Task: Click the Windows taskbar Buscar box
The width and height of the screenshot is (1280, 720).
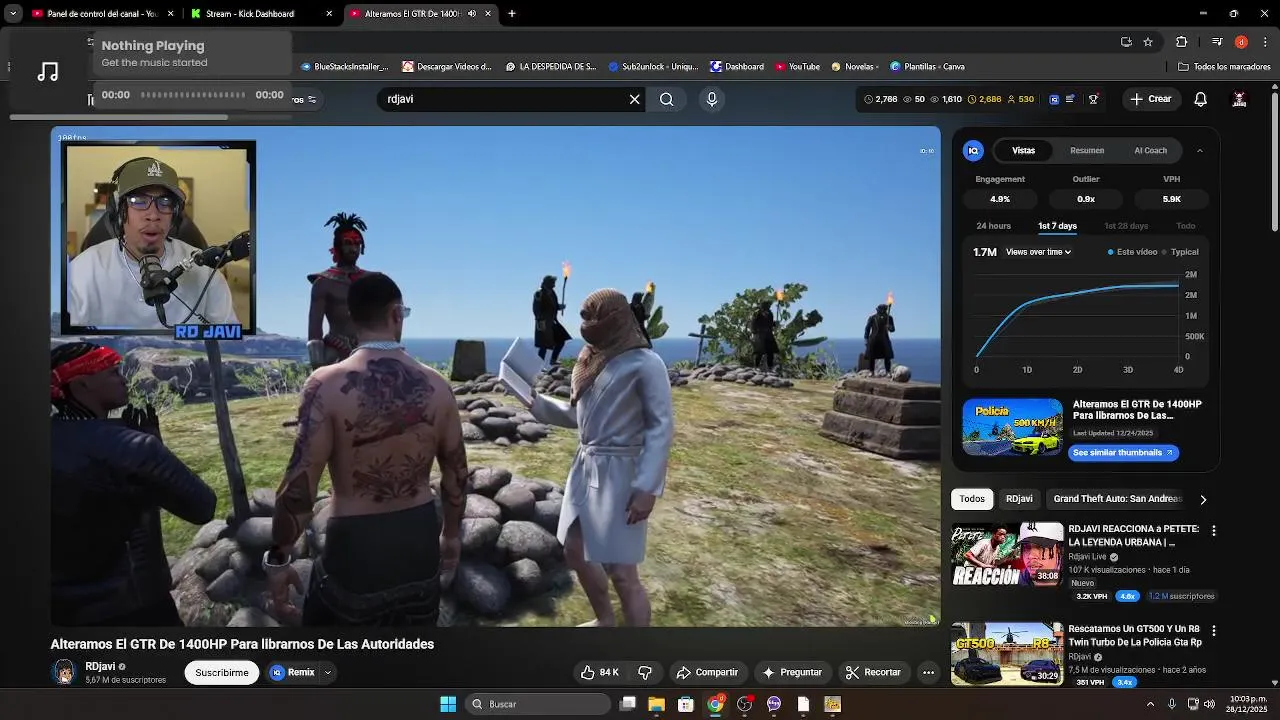Action: [x=539, y=704]
